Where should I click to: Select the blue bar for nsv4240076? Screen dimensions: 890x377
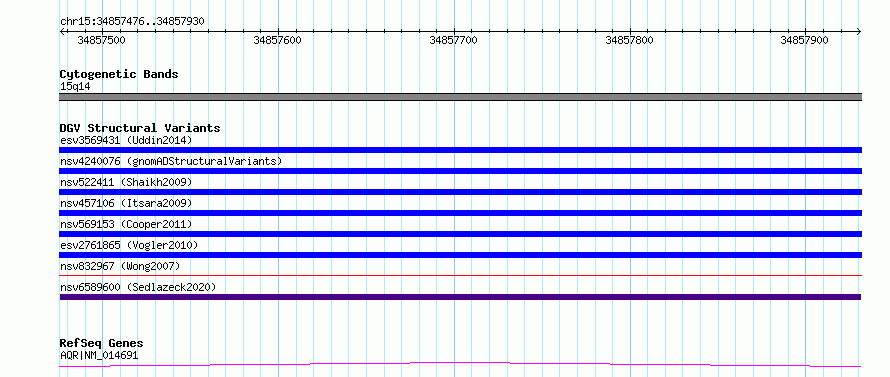460,171
